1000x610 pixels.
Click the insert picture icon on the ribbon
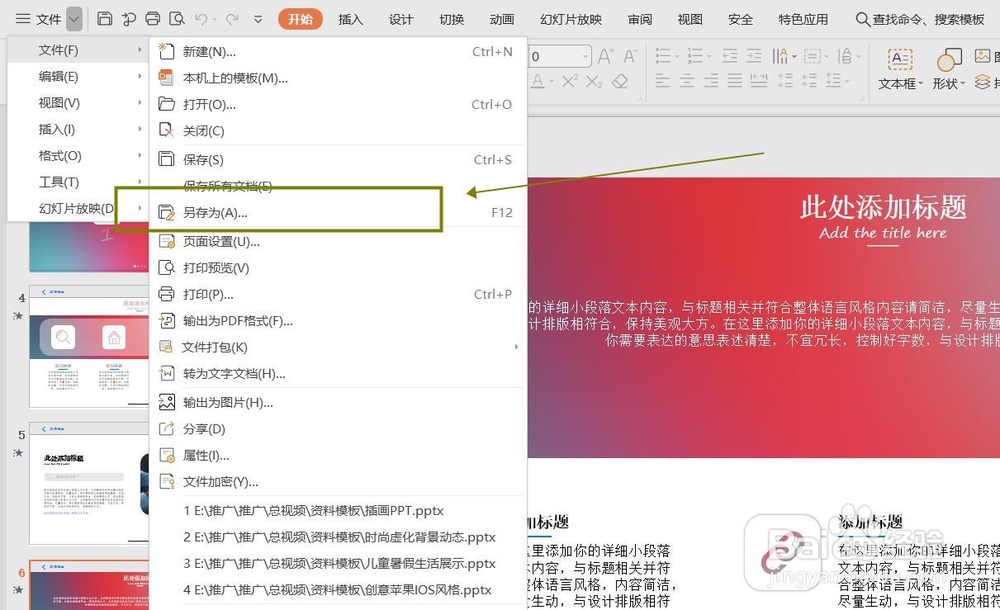(982, 57)
